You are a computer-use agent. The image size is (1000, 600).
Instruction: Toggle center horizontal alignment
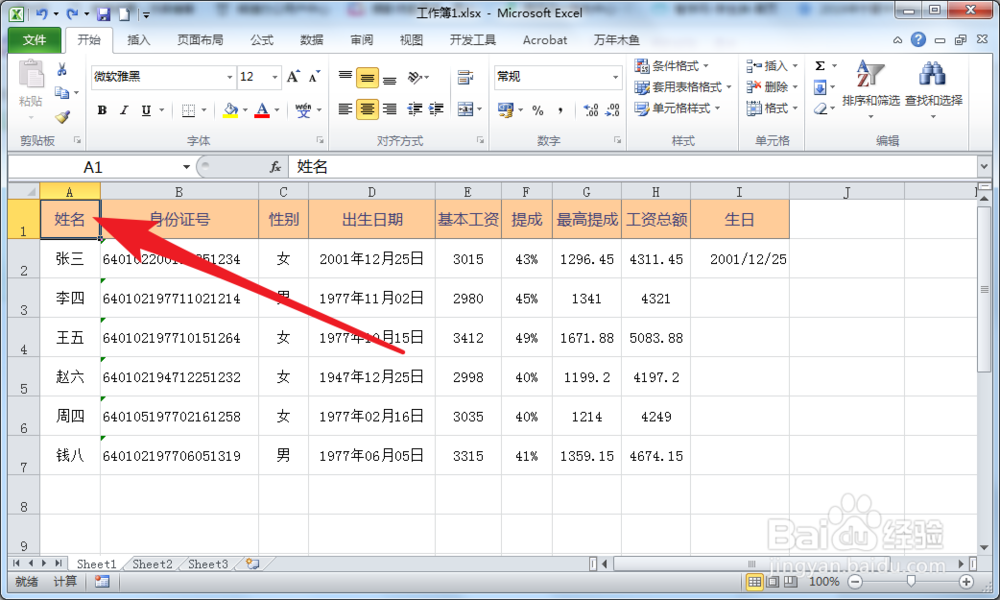[x=367, y=110]
